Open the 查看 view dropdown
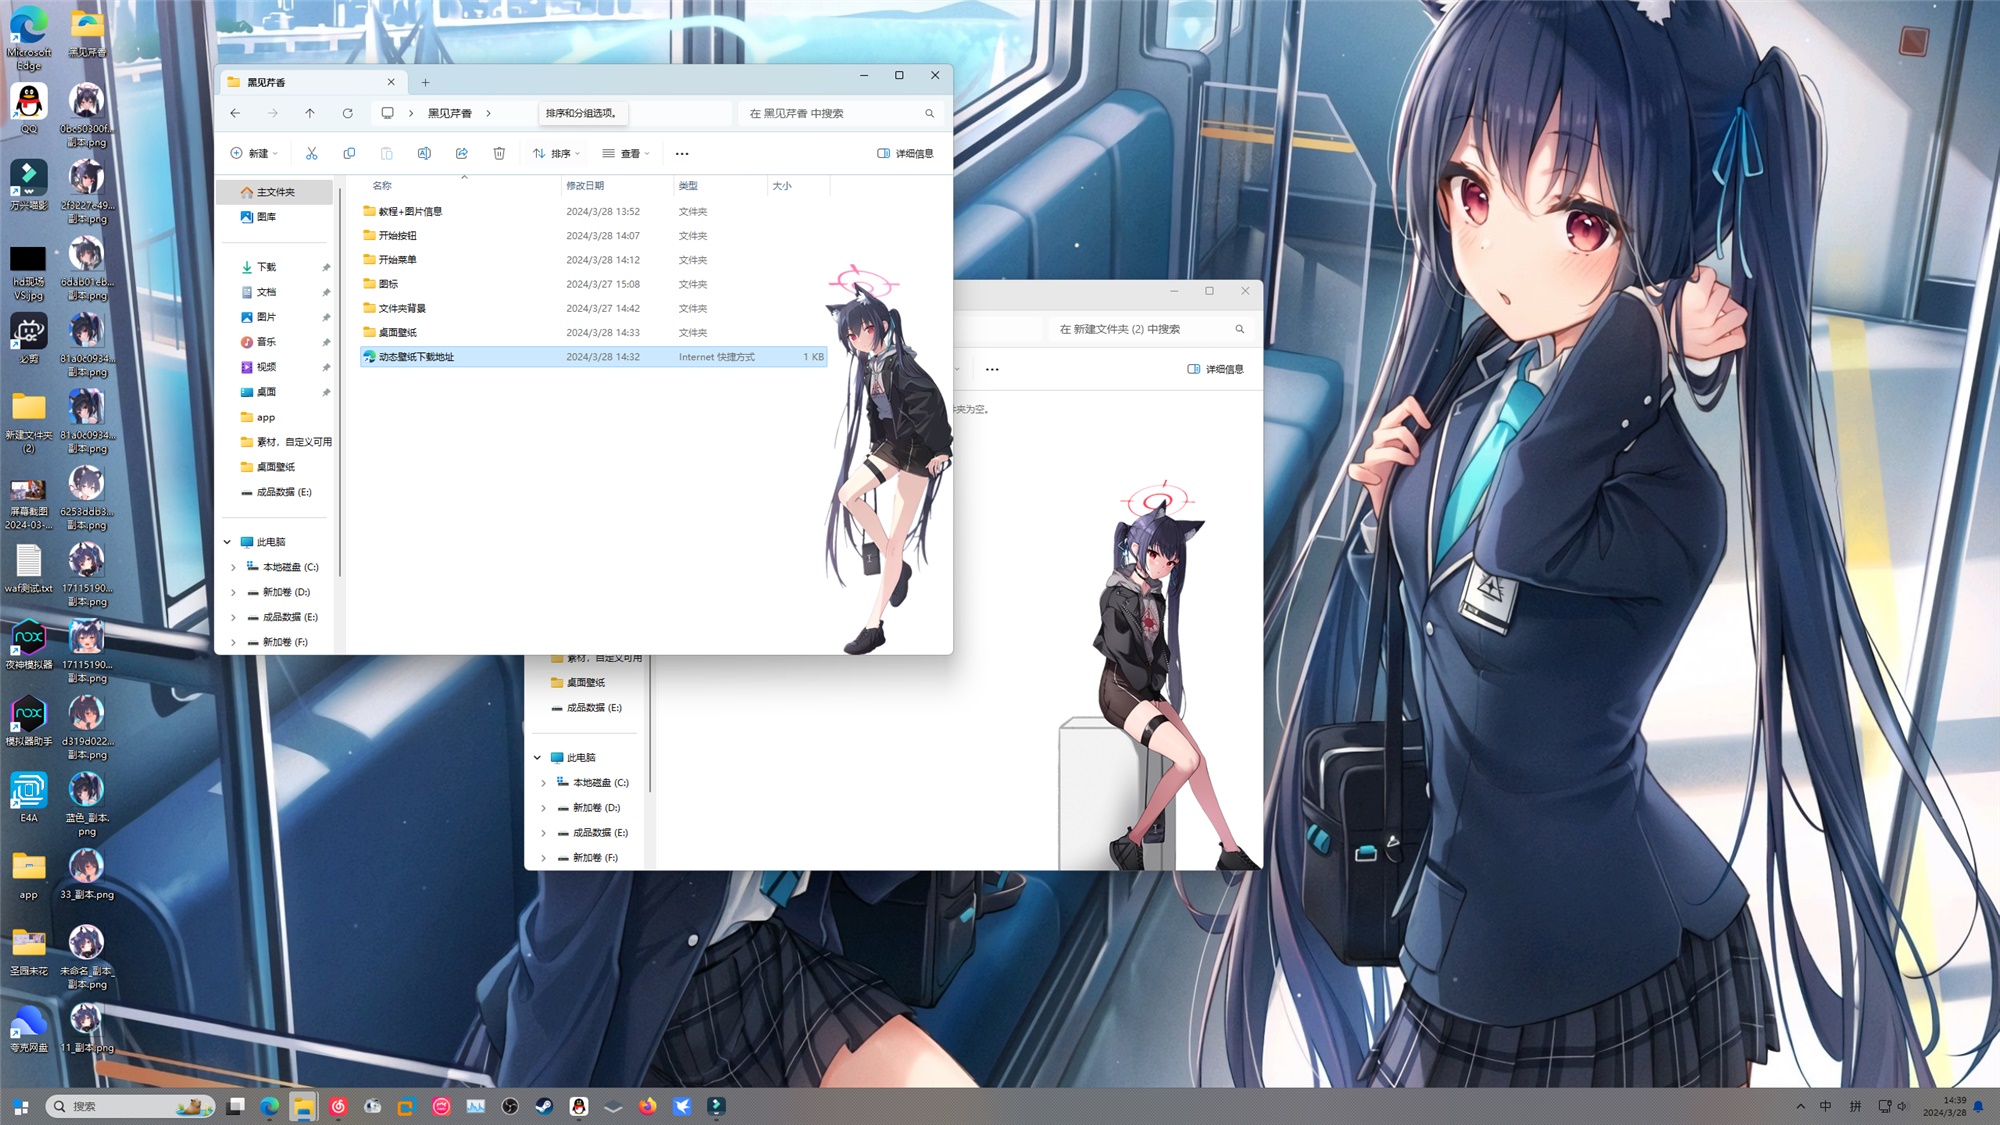 626,153
